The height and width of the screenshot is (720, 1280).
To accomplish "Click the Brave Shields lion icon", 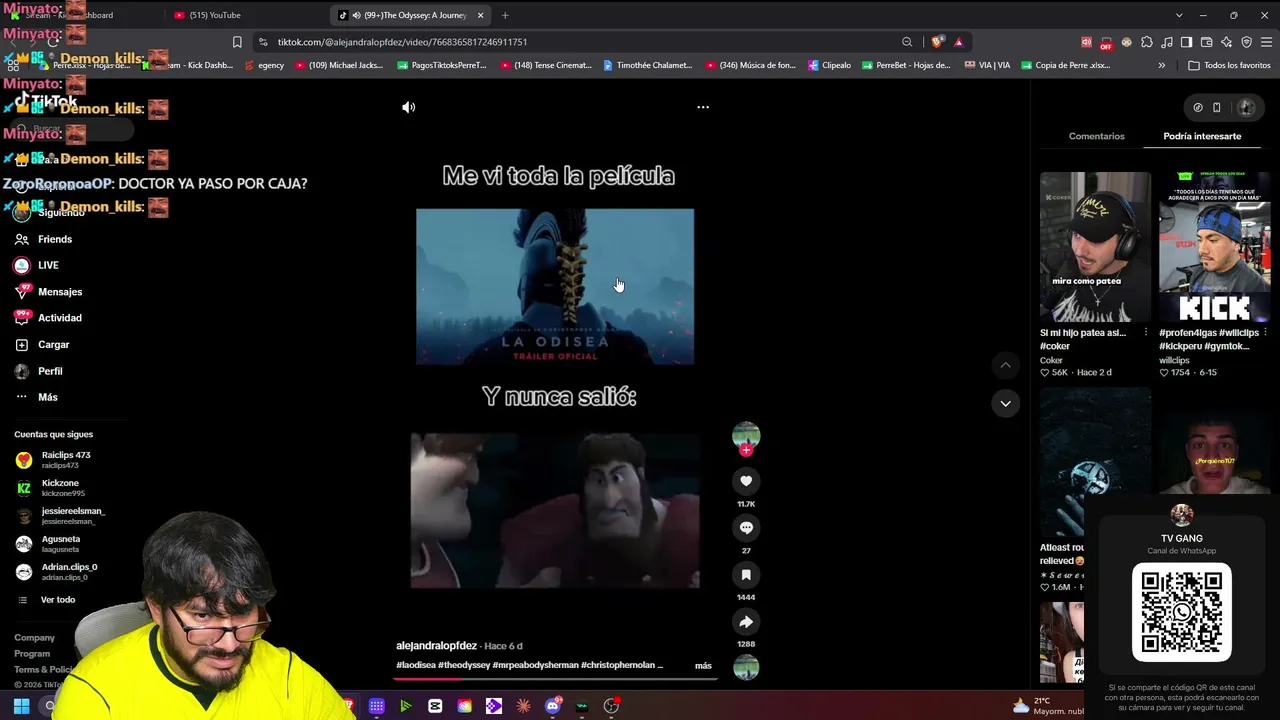I will coord(937,42).
